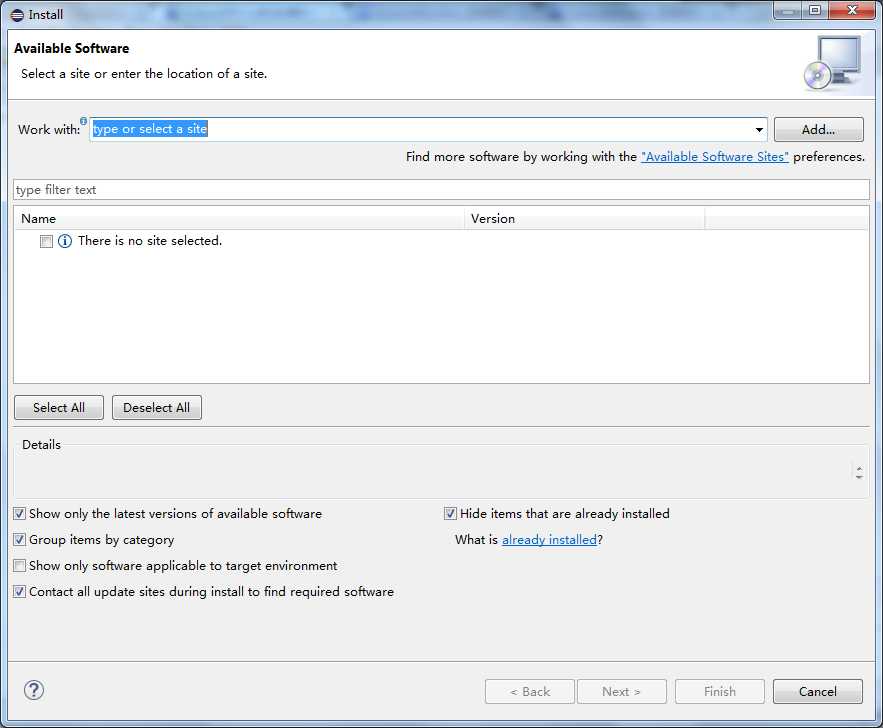Click the info icon beside 'There is no site selected'
The width and height of the screenshot is (883, 728).
click(65, 242)
